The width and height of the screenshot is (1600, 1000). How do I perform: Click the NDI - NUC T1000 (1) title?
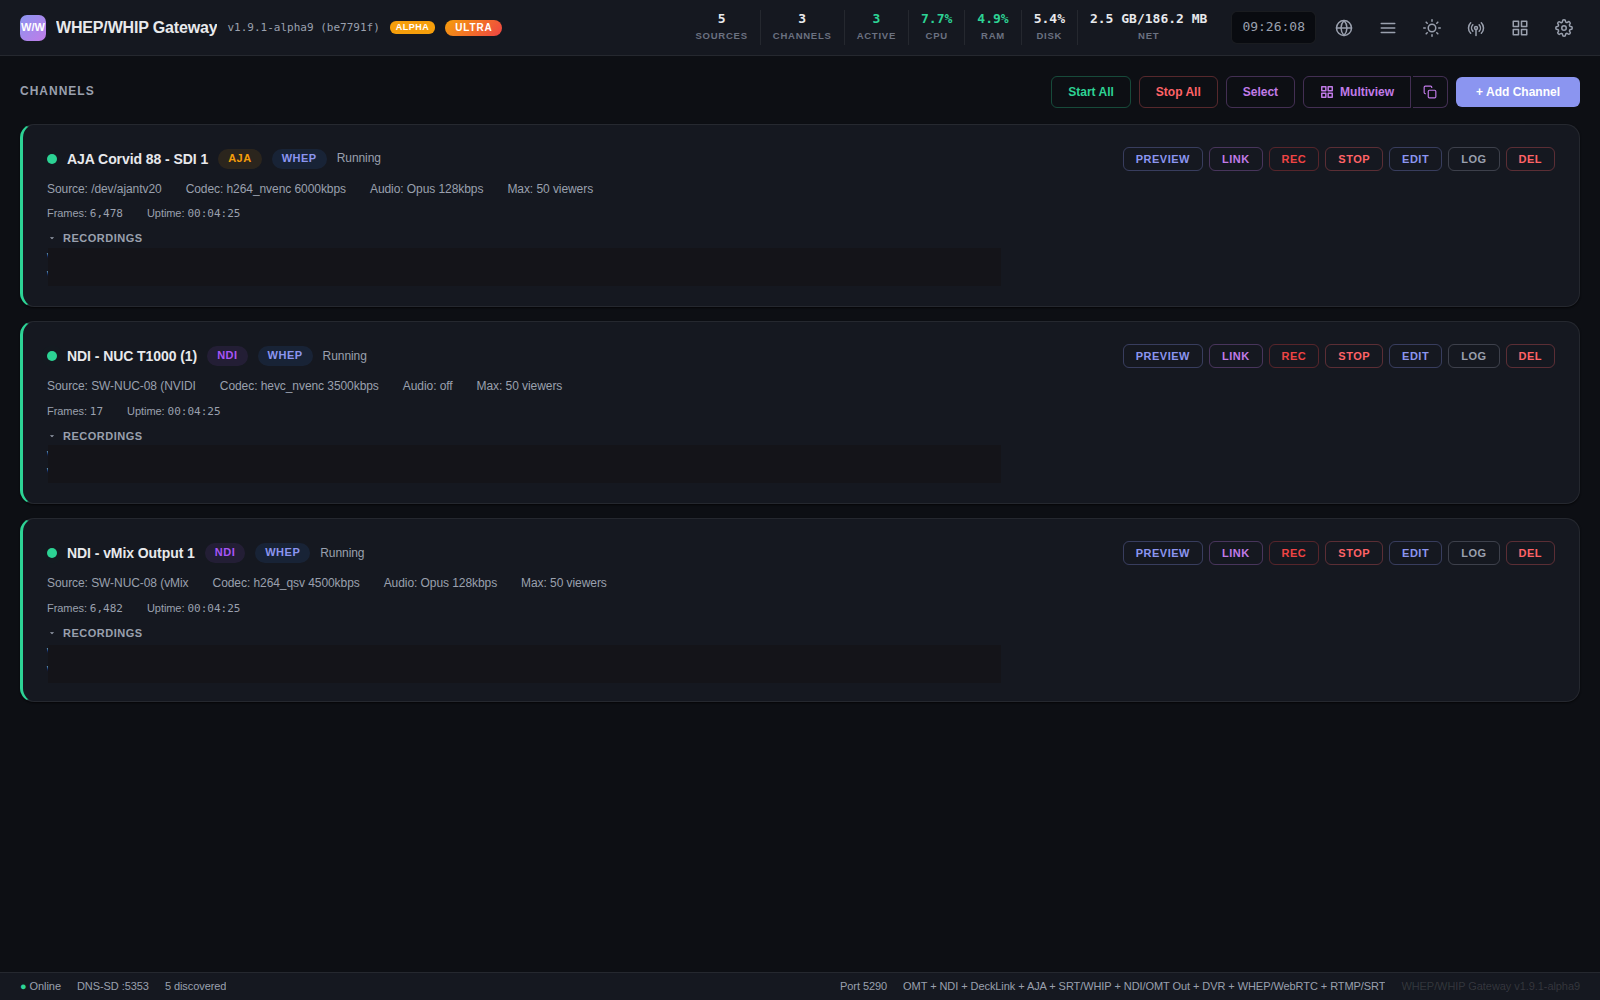tap(132, 356)
